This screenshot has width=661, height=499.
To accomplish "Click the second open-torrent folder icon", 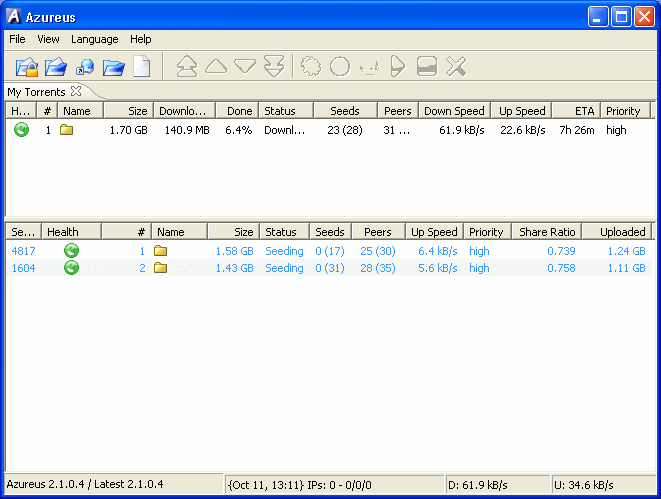I will 56,67.
